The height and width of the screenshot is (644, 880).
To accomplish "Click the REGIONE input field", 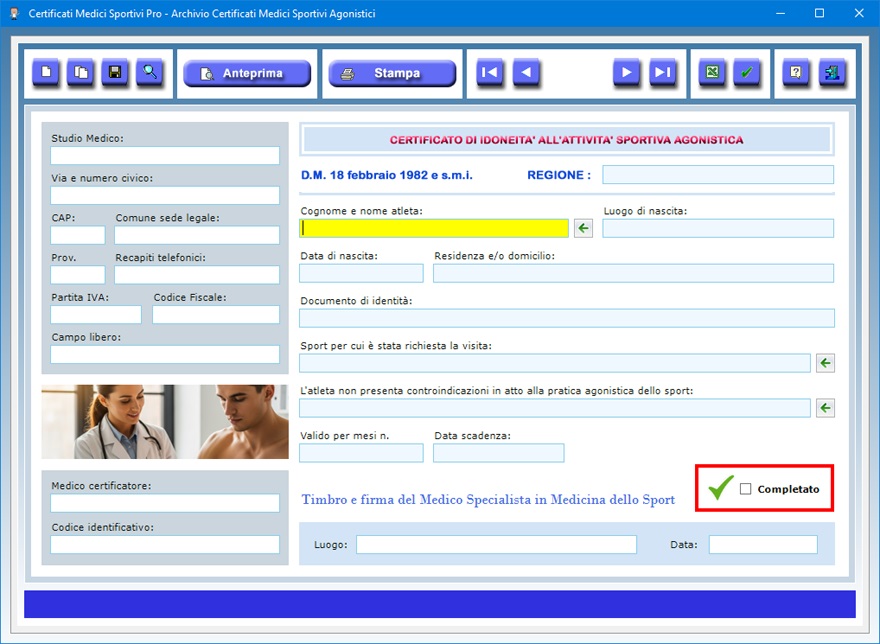I will point(717,175).
